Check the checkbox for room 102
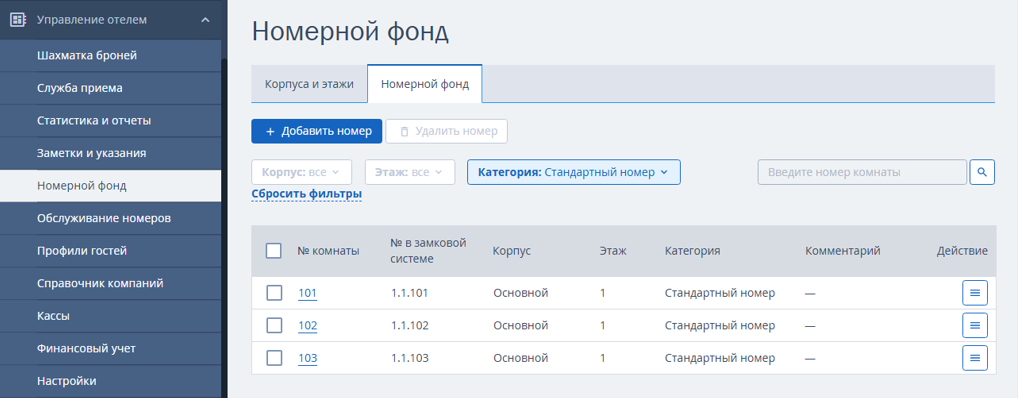Screen dimensions: 1018x398 coord(274,325)
